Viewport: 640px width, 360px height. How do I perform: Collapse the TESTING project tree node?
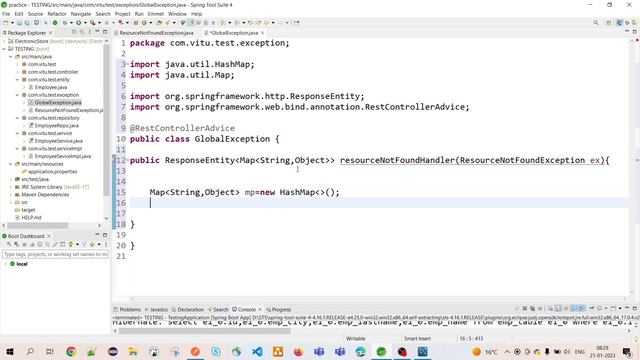pyautogui.click(x=4, y=49)
